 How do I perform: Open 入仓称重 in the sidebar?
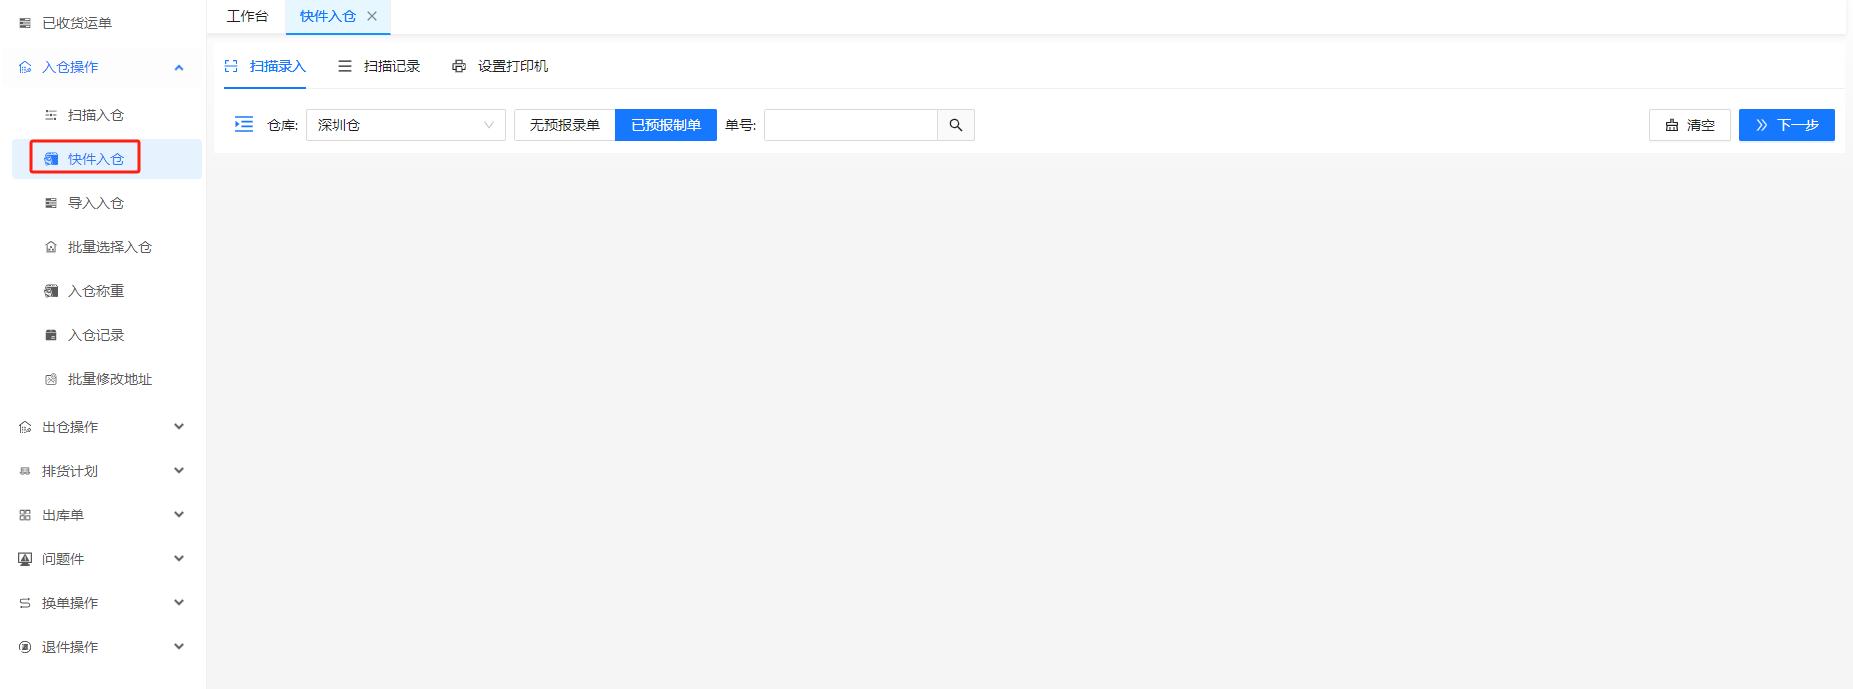[96, 291]
